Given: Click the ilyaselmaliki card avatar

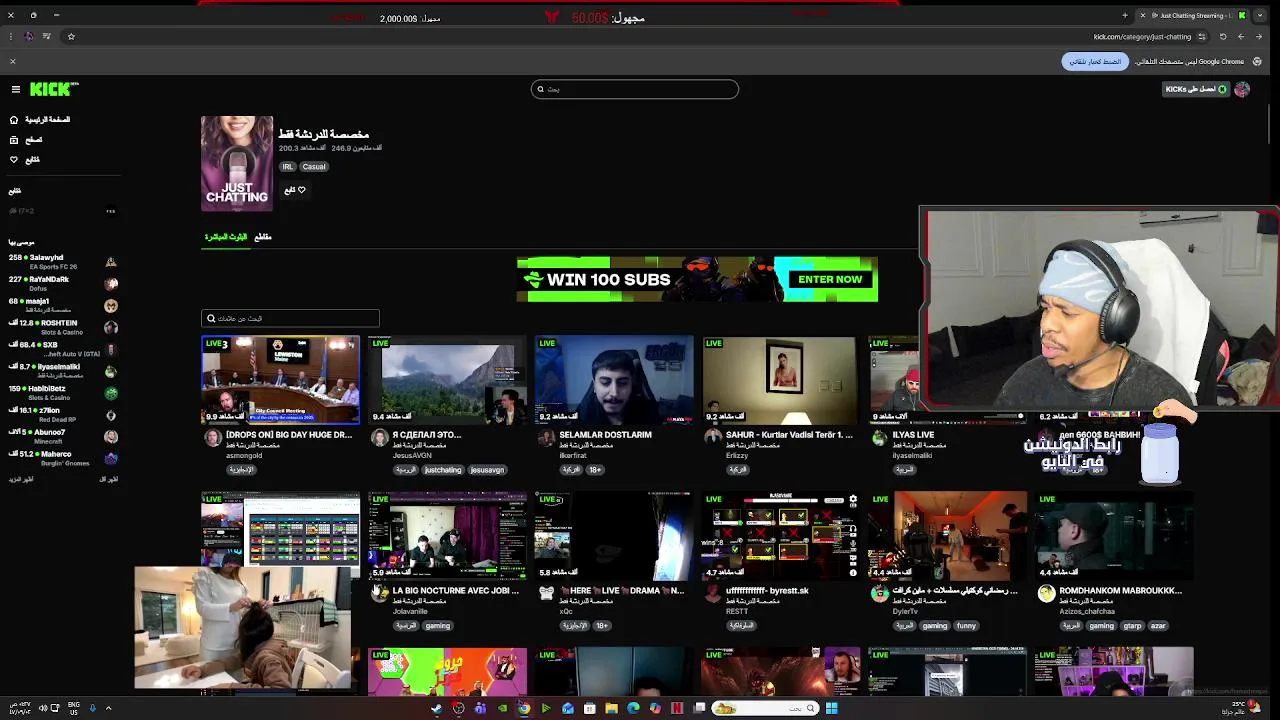Looking at the screenshot, I should pyautogui.click(x=880, y=438).
